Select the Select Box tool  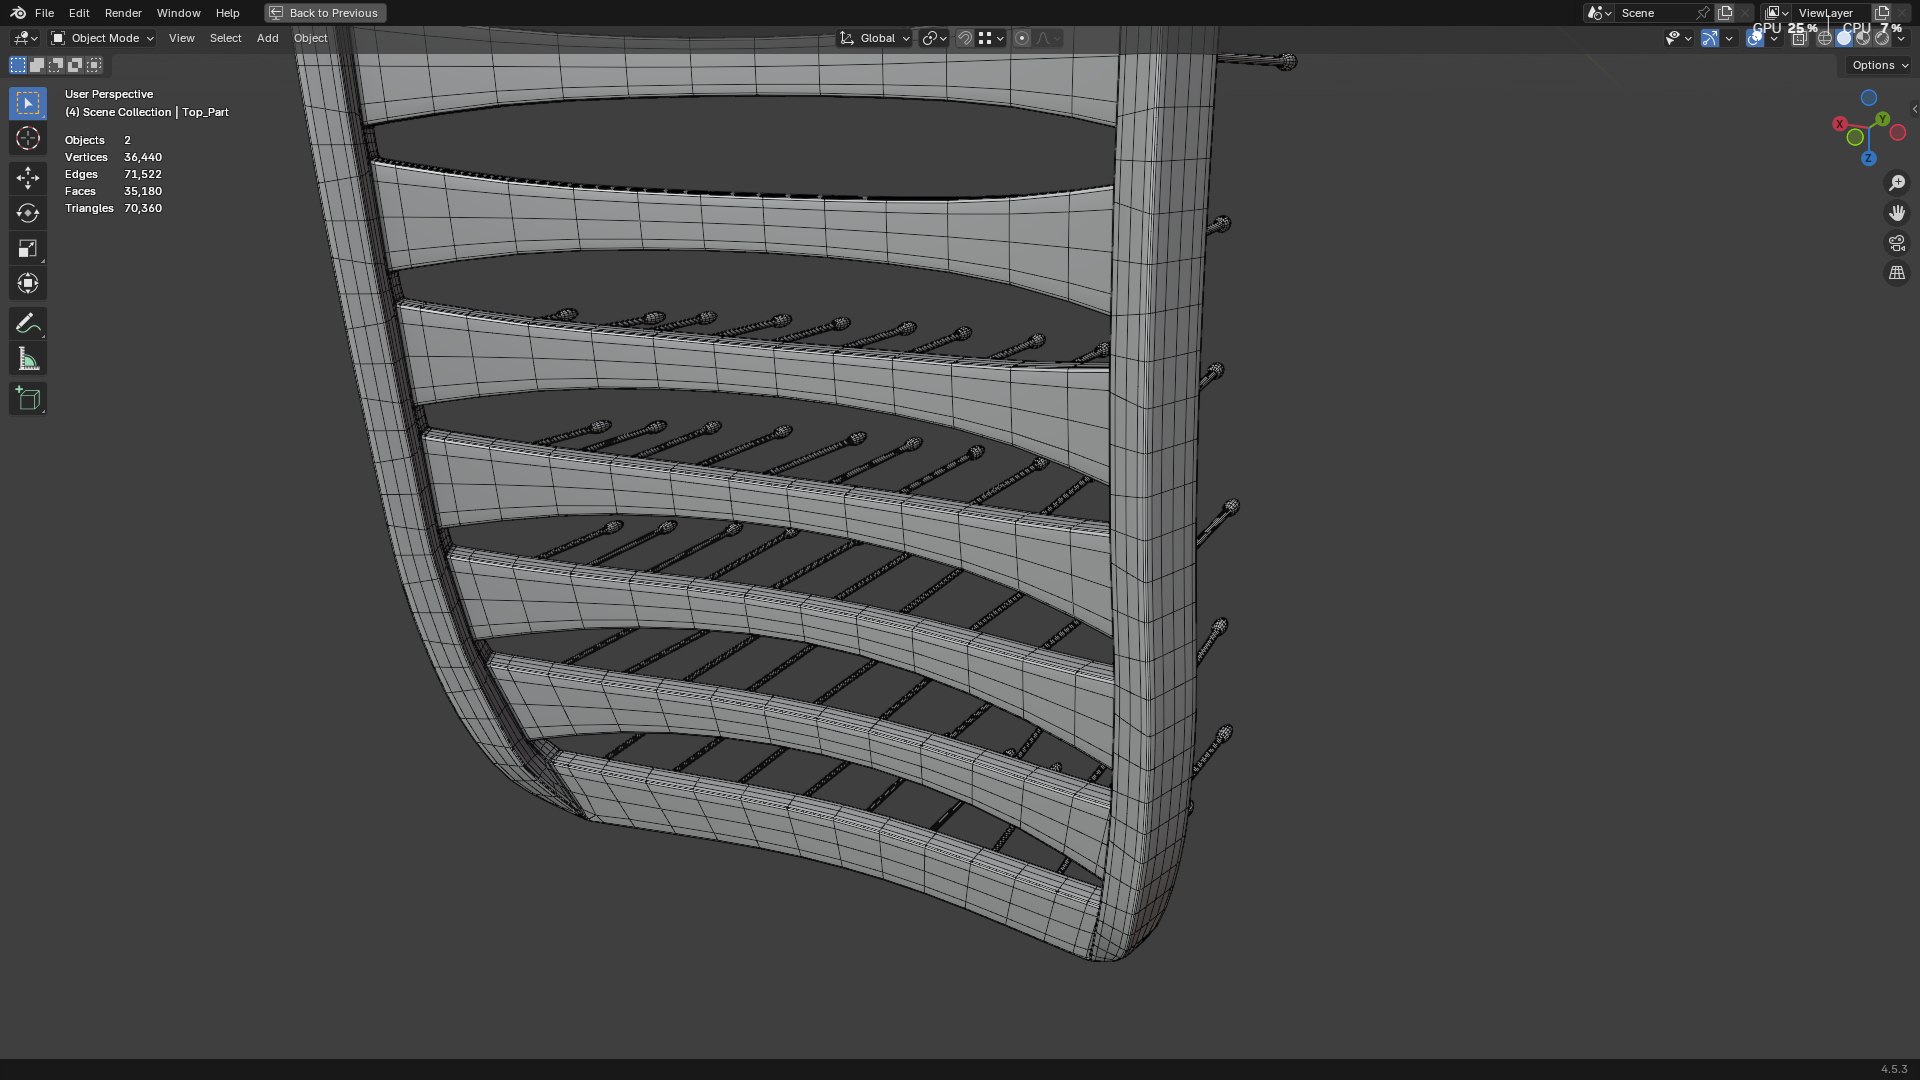(x=28, y=103)
